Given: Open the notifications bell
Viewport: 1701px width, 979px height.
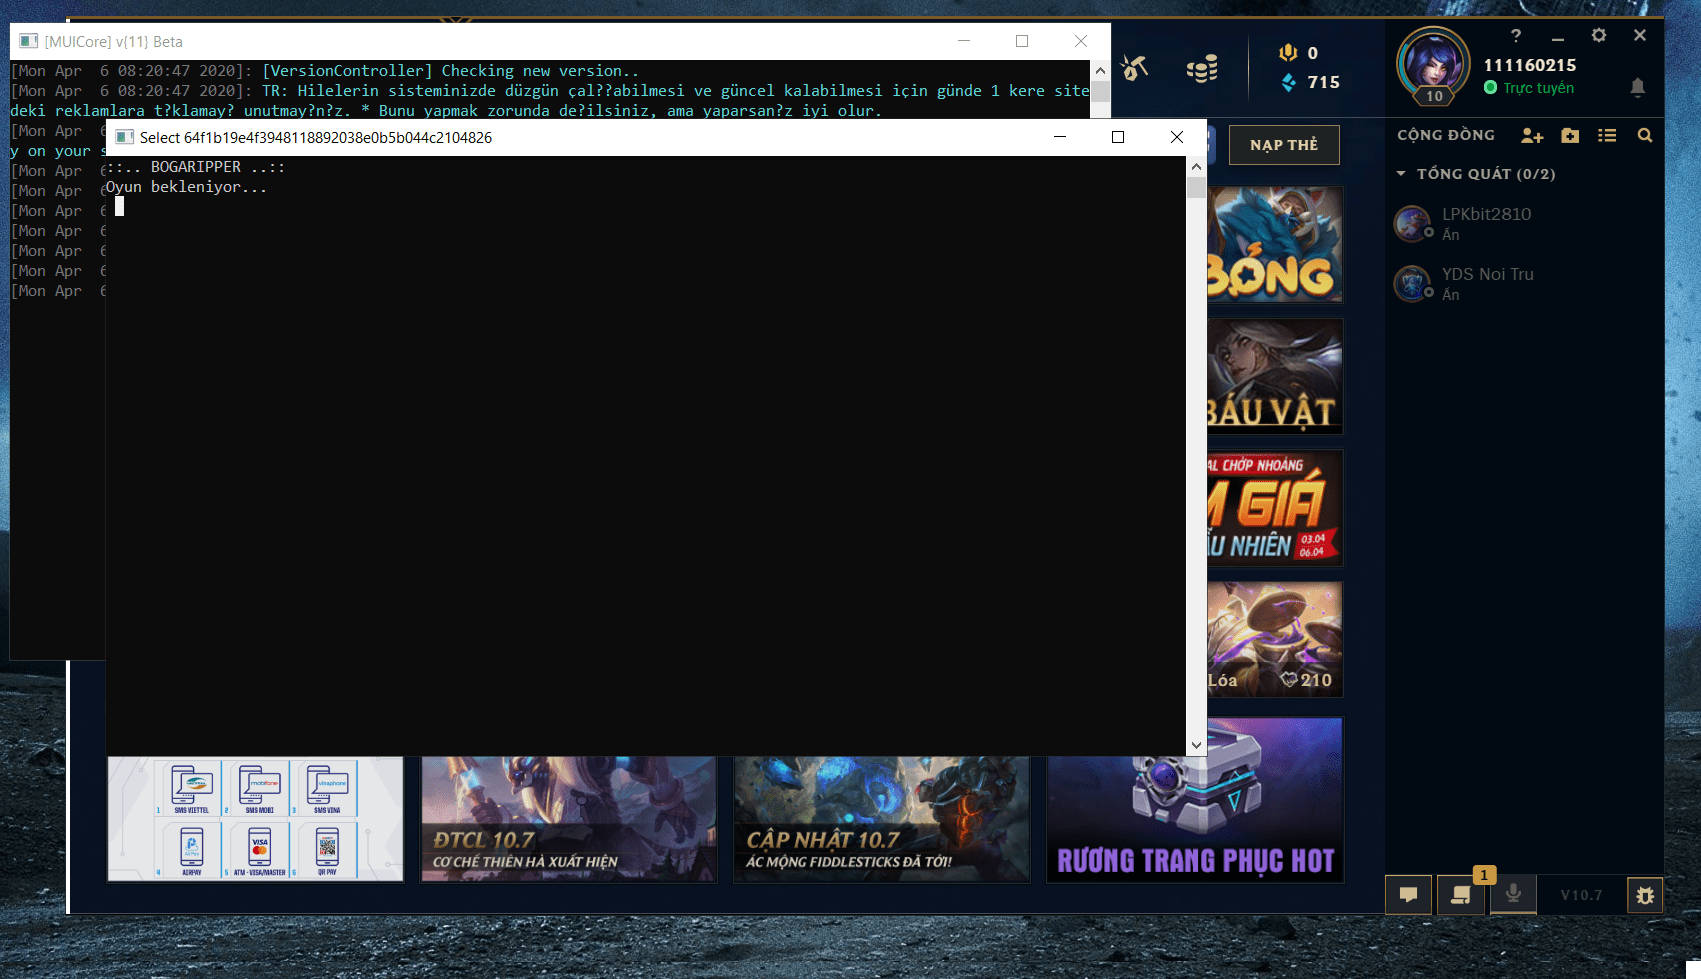Looking at the screenshot, I should tap(1637, 87).
